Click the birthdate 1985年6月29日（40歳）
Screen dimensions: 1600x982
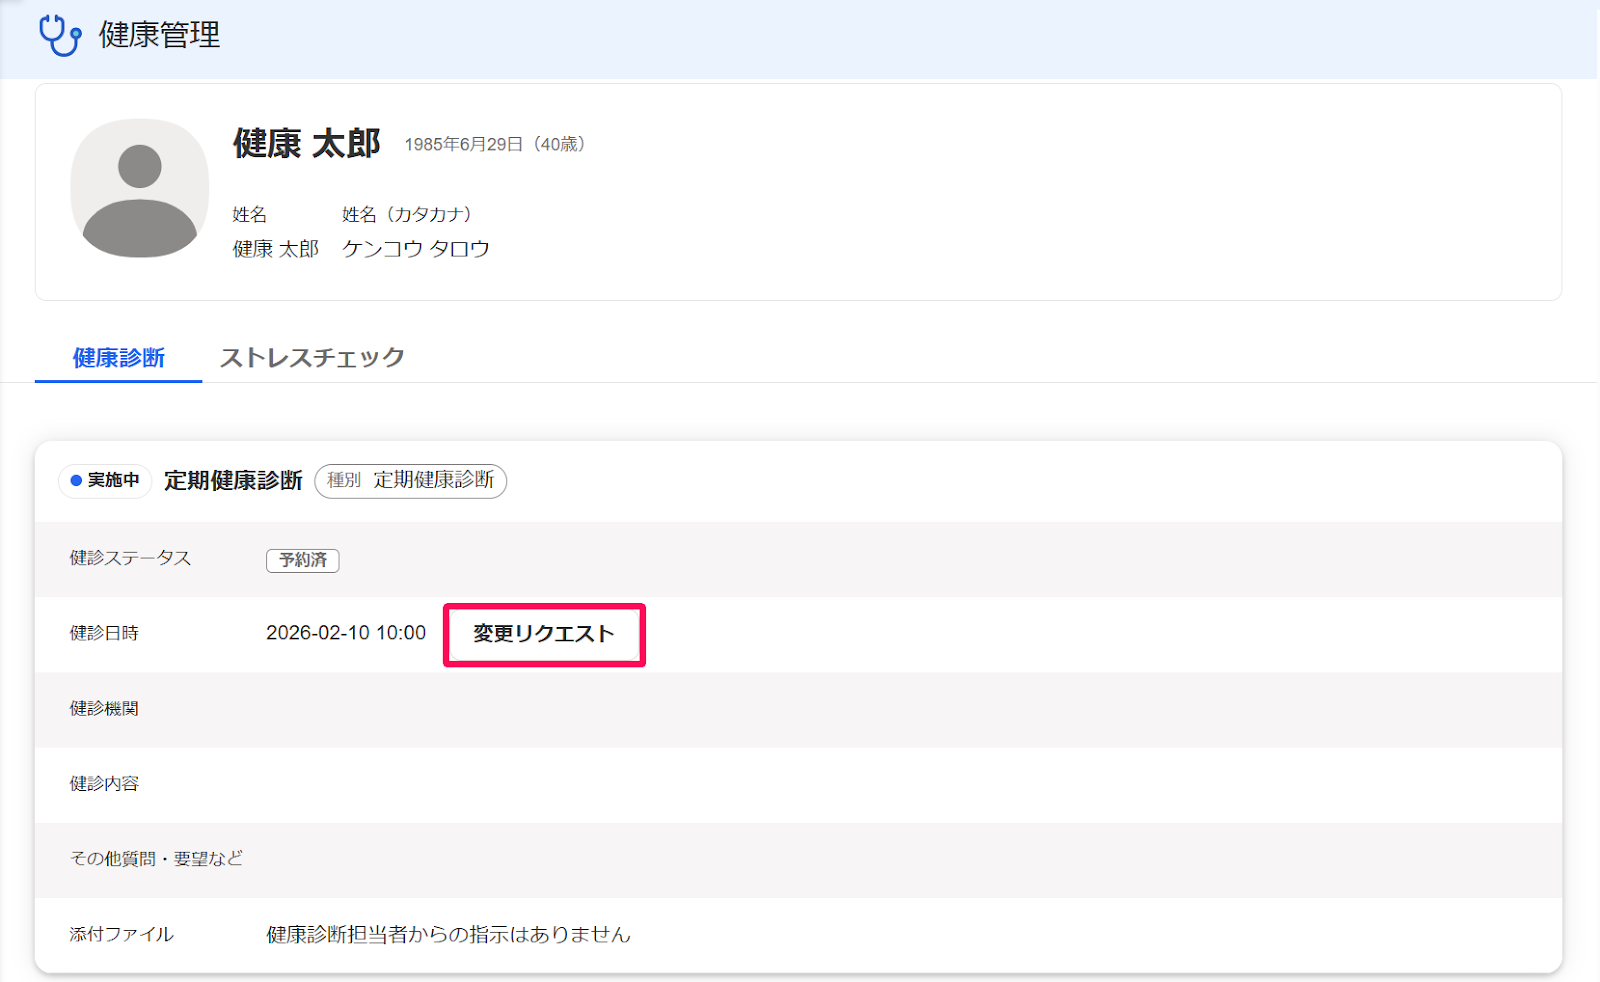point(495,145)
